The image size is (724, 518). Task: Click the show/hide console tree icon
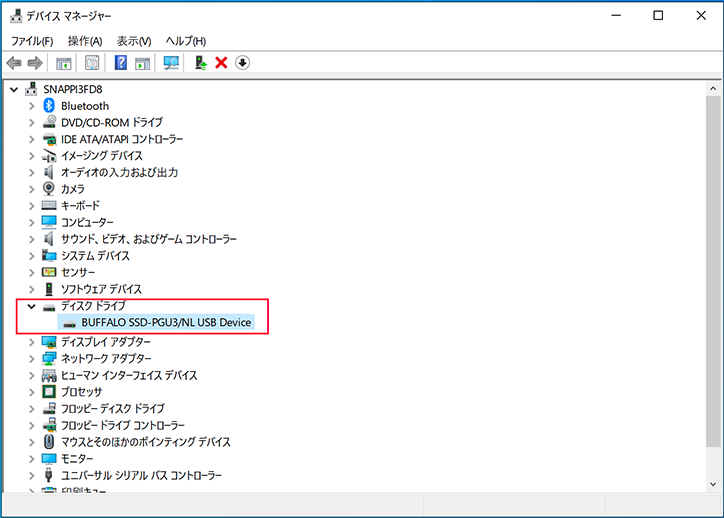click(64, 63)
